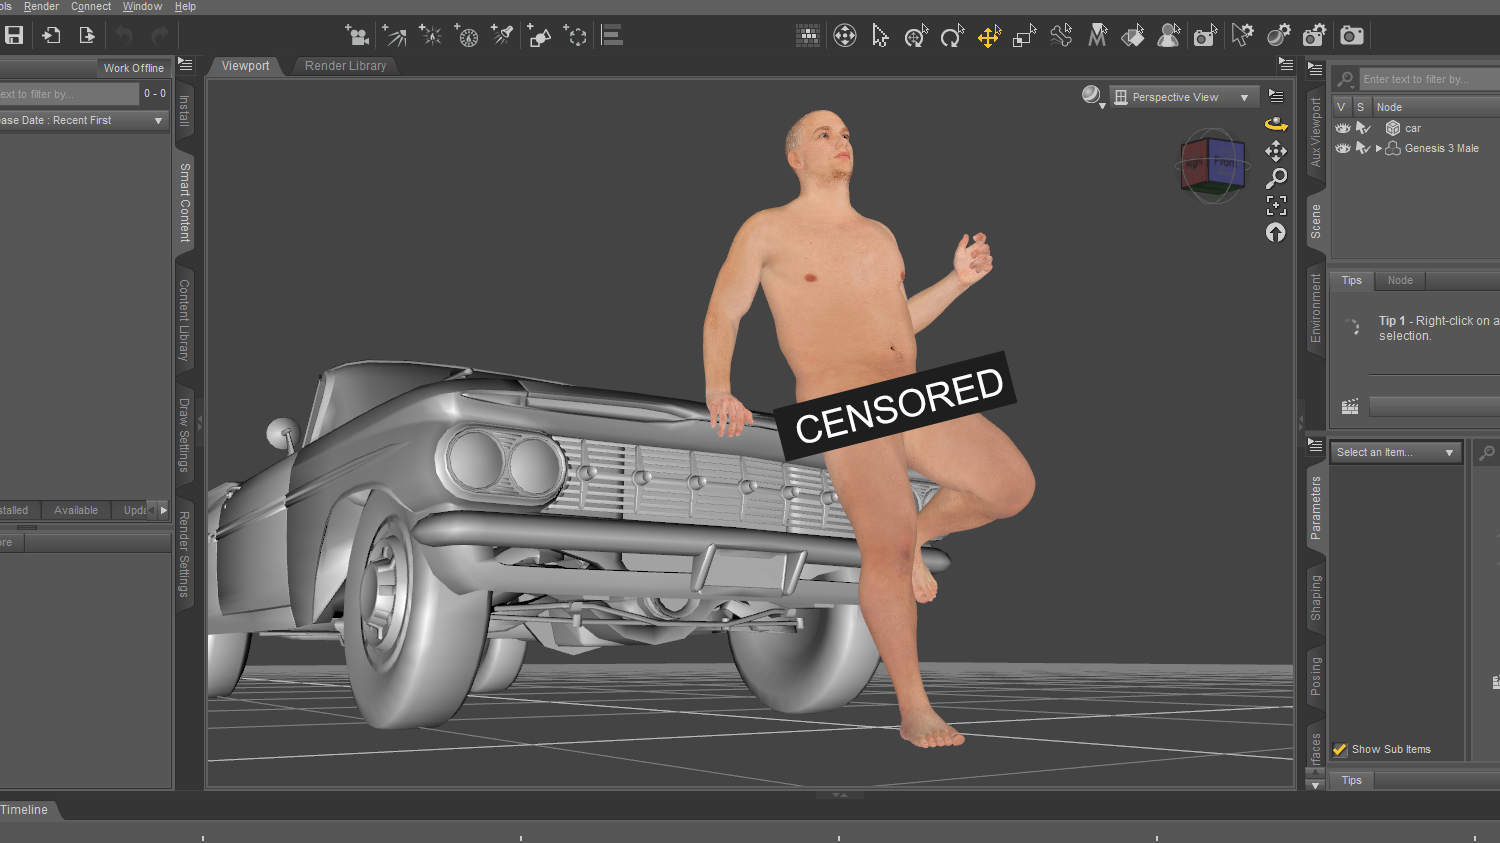Open the Window menu
This screenshot has height=843, width=1500.
coord(141,6)
